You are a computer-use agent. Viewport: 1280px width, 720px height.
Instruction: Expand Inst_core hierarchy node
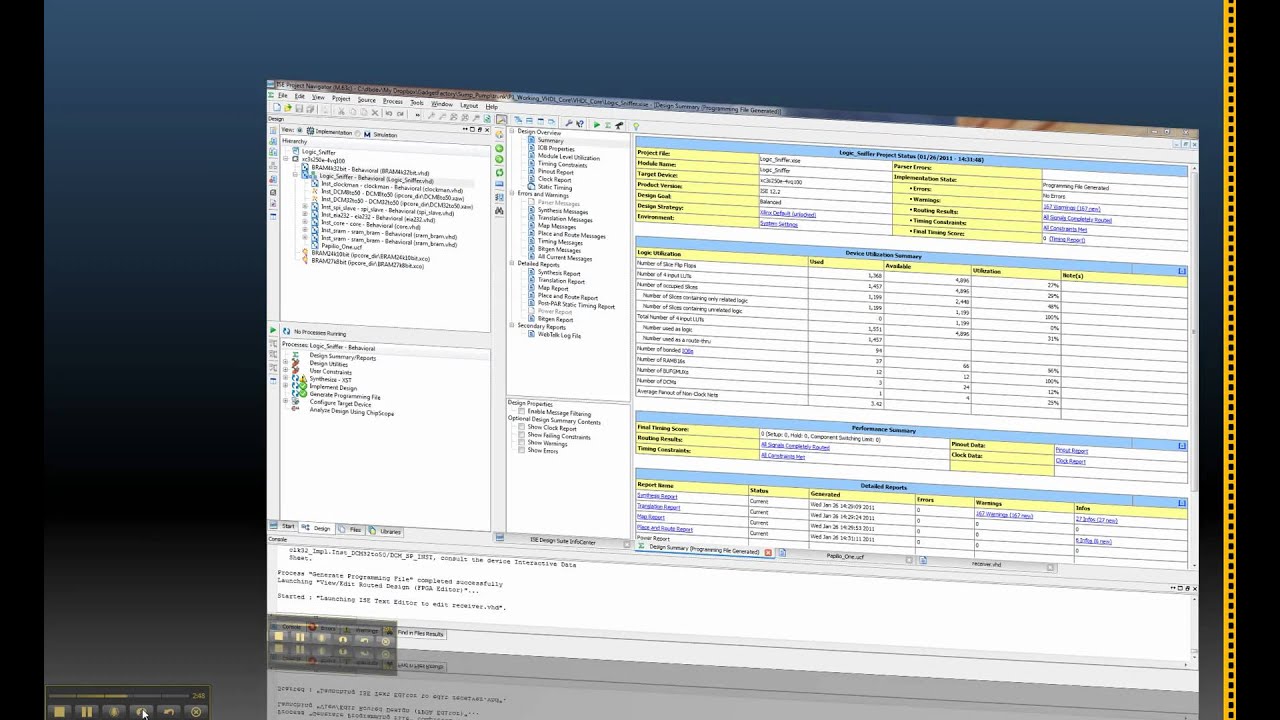pyautogui.click(x=305, y=221)
